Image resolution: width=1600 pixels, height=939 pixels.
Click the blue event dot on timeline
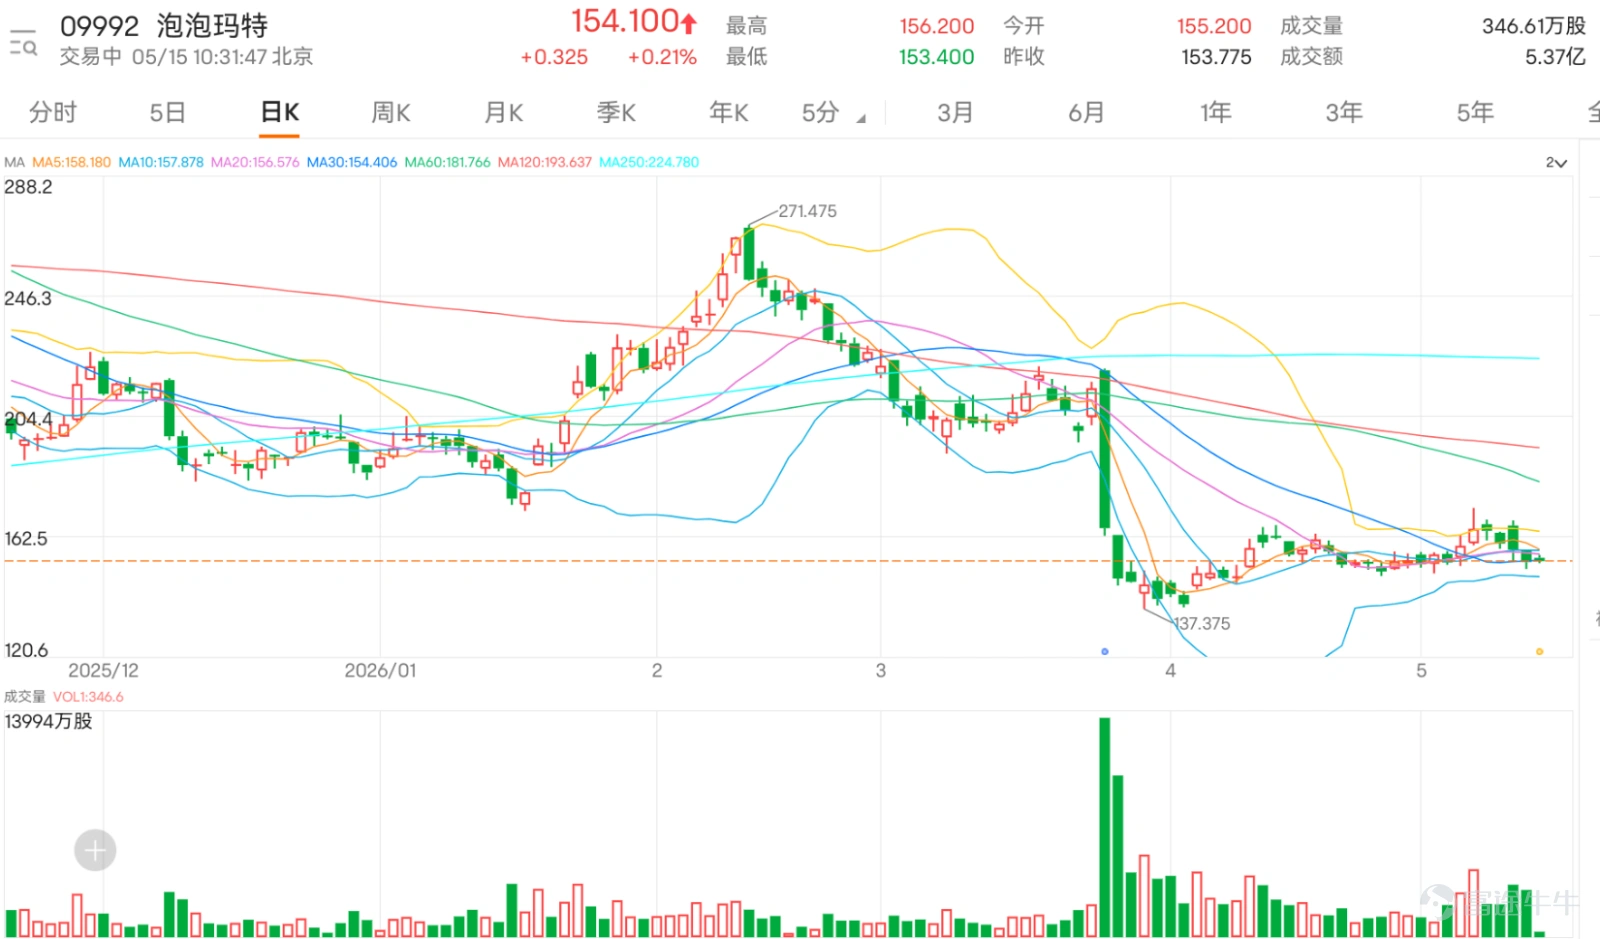click(x=1104, y=651)
